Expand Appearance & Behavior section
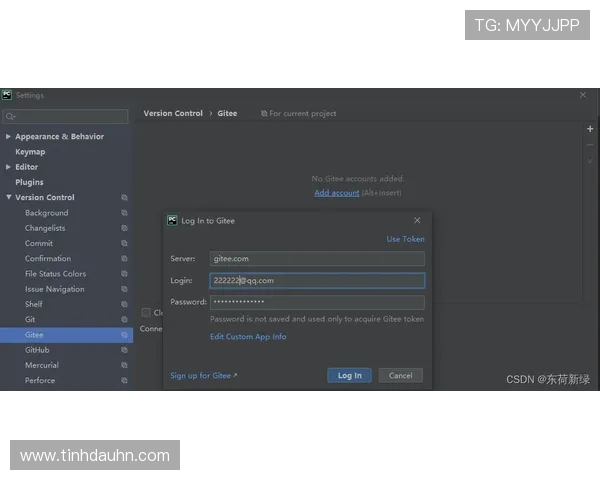The image size is (600, 480). tap(8, 136)
